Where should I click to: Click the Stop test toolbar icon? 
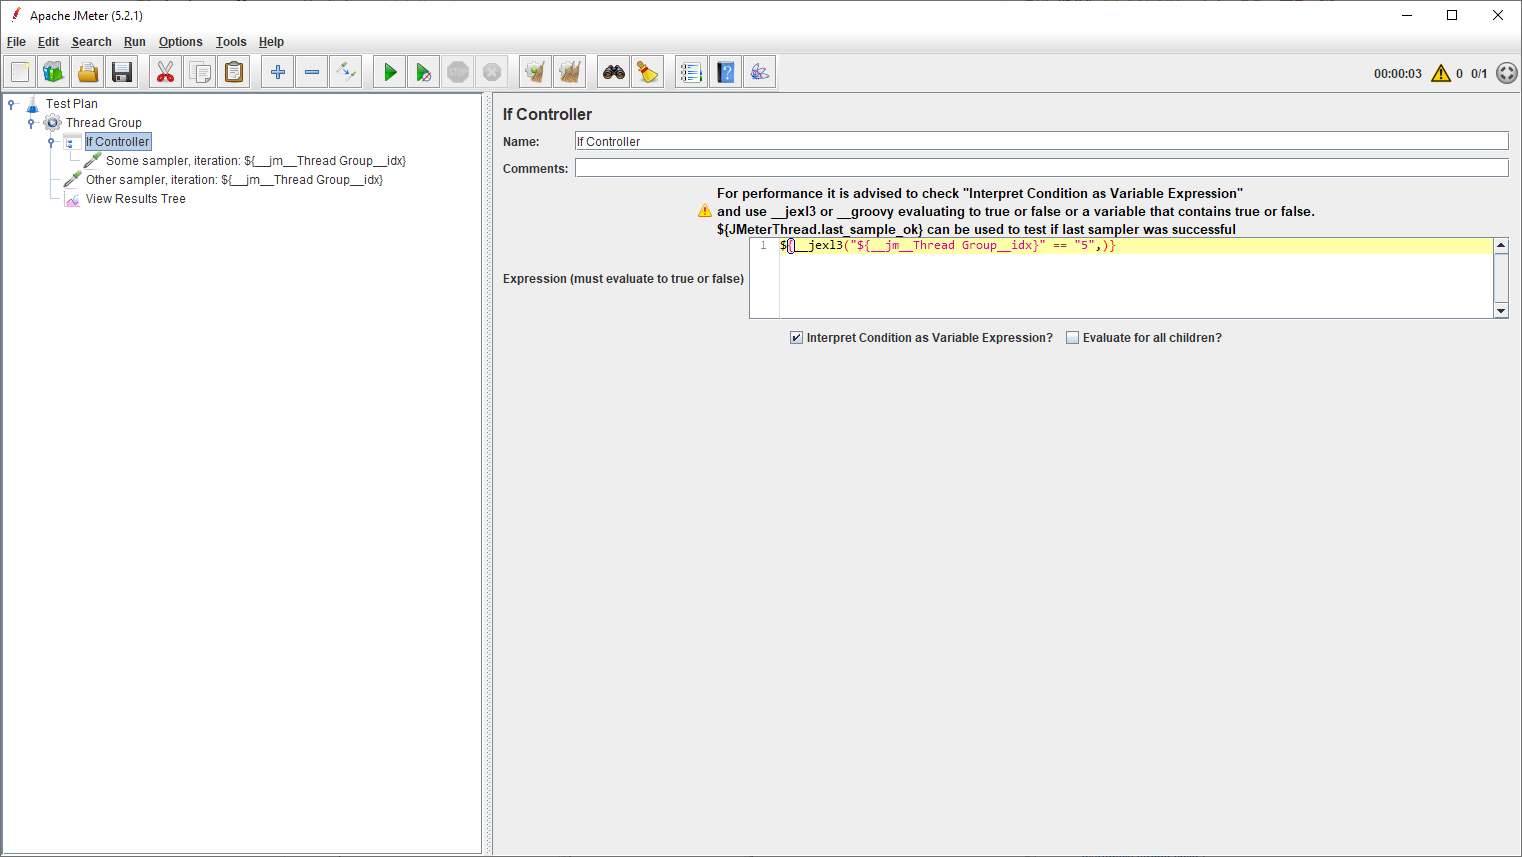458,72
